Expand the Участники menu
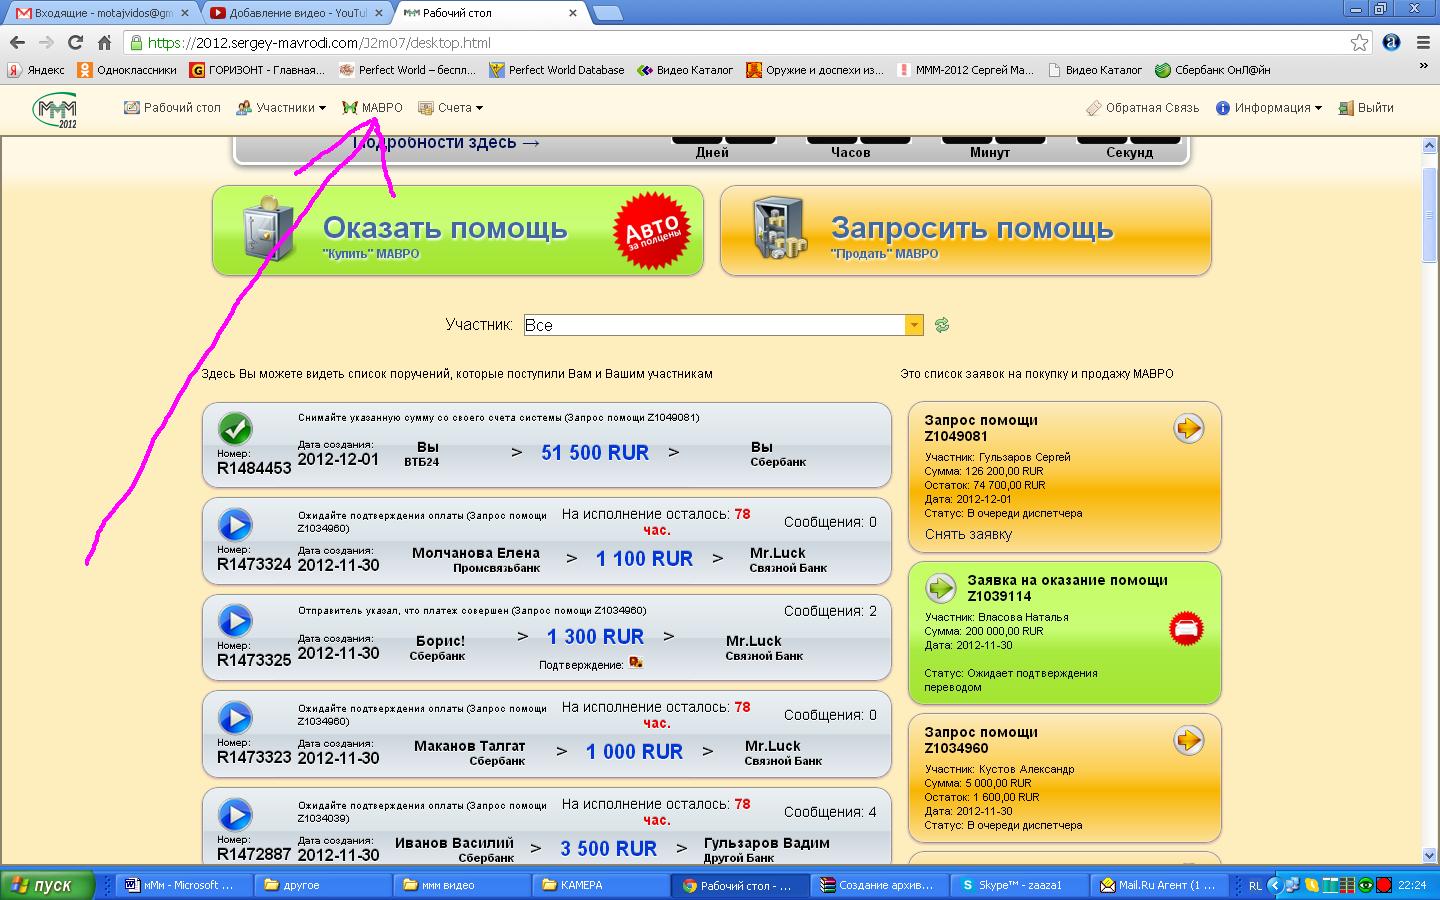Screen dimensions: 1440x900 coord(281,108)
